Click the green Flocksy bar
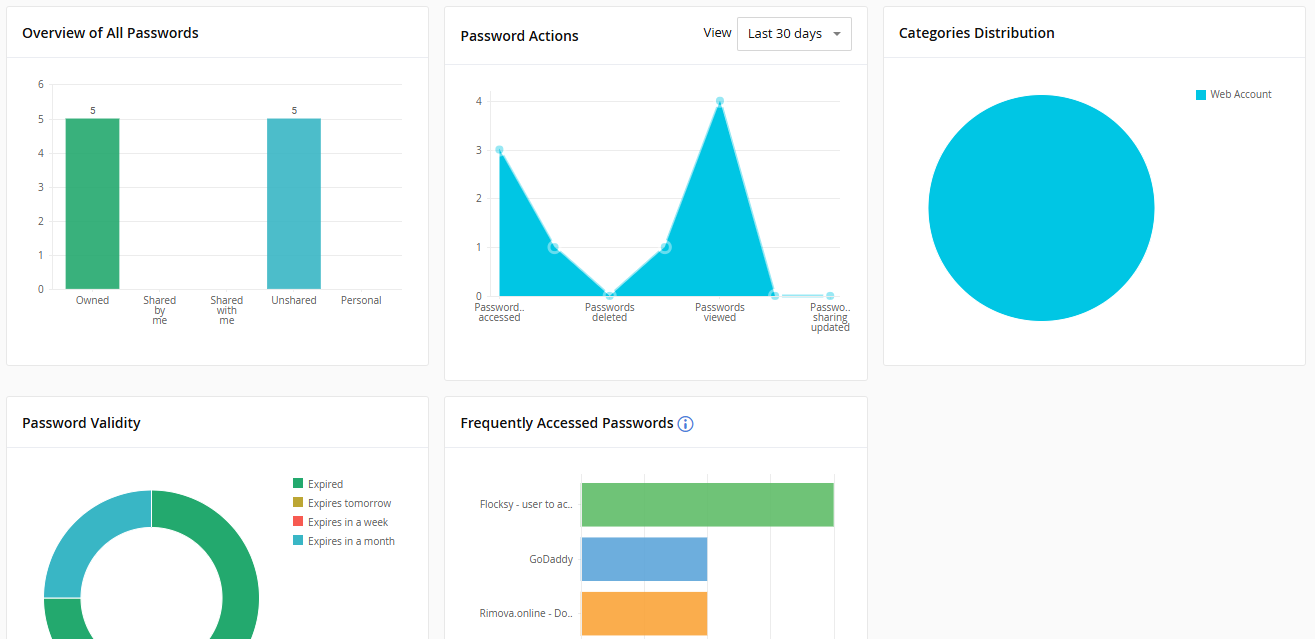This screenshot has height=641, width=1315. pos(707,505)
